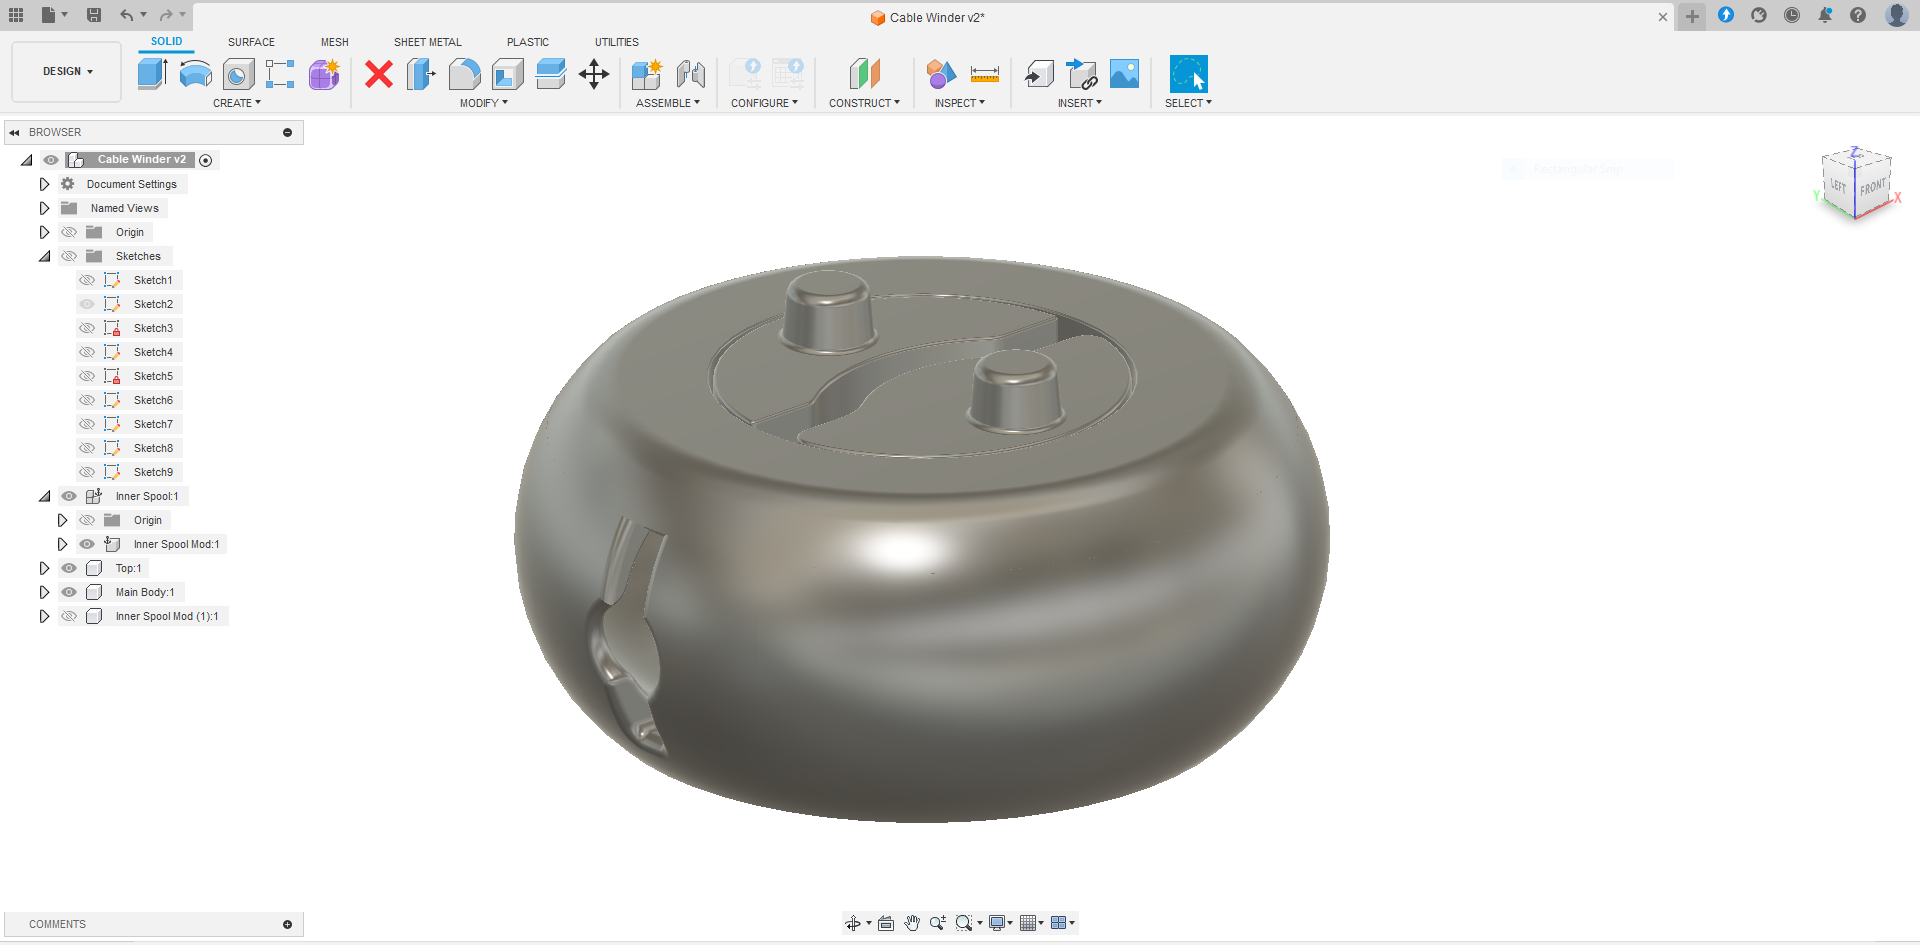Click the Offset Plane construct icon

(865, 74)
